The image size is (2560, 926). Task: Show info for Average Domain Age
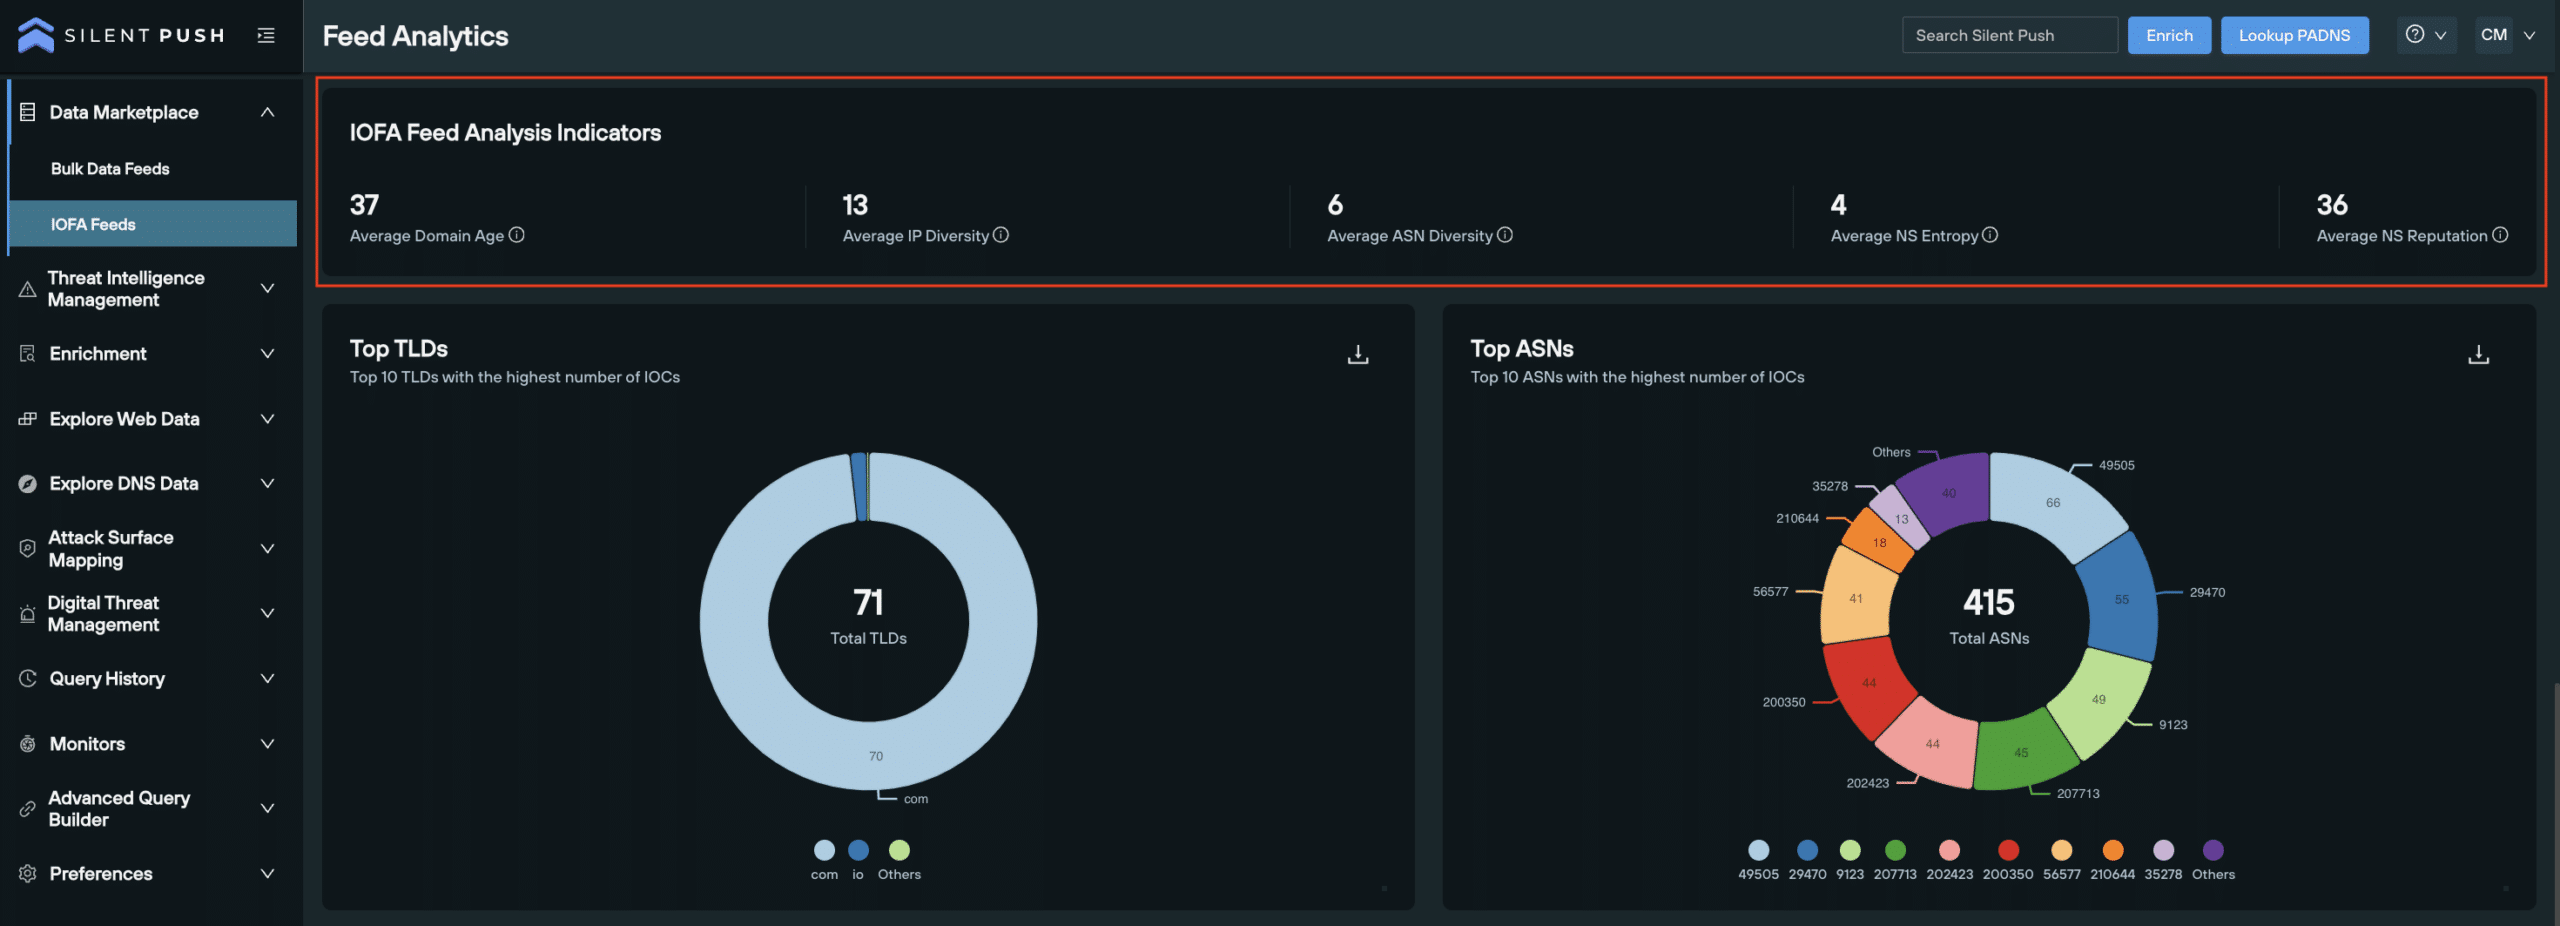(x=517, y=235)
